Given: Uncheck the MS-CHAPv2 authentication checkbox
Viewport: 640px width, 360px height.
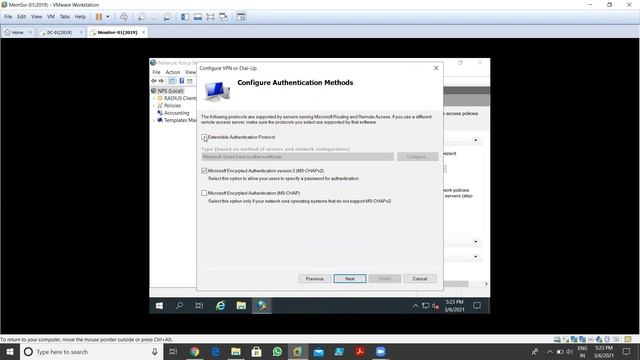Looking at the screenshot, I should [x=204, y=171].
